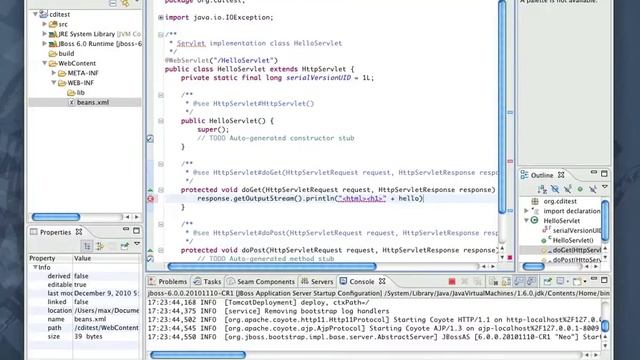640x360 pixels.
Task: Select the build folder
Action: pyautogui.click(x=61, y=53)
